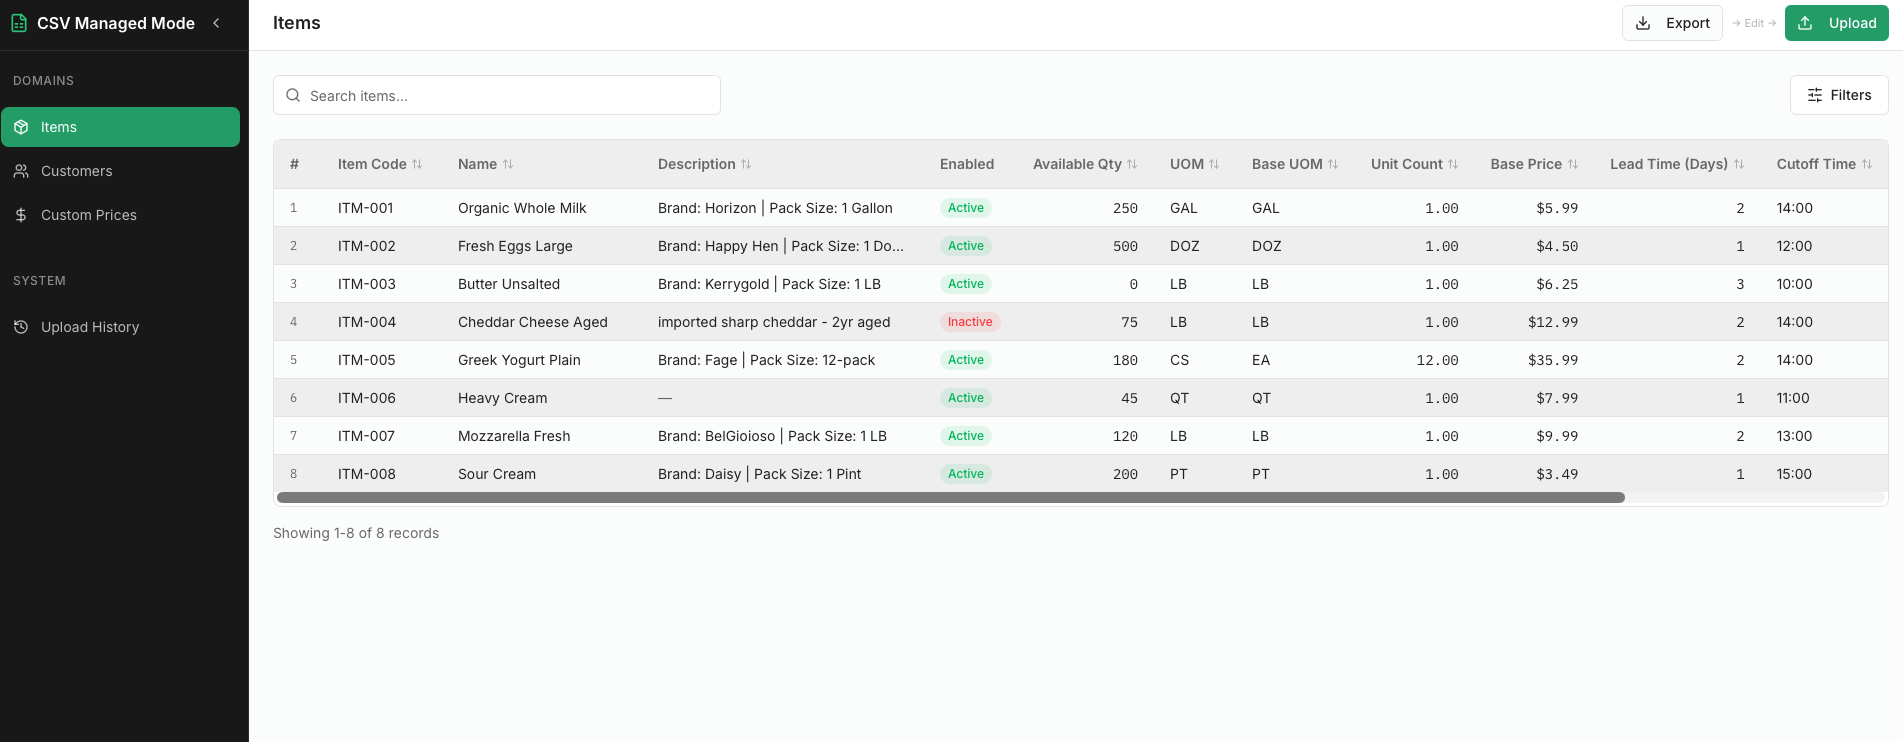The width and height of the screenshot is (1903, 742).
Task: Sort by Base UOM column
Action: coord(1295,164)
